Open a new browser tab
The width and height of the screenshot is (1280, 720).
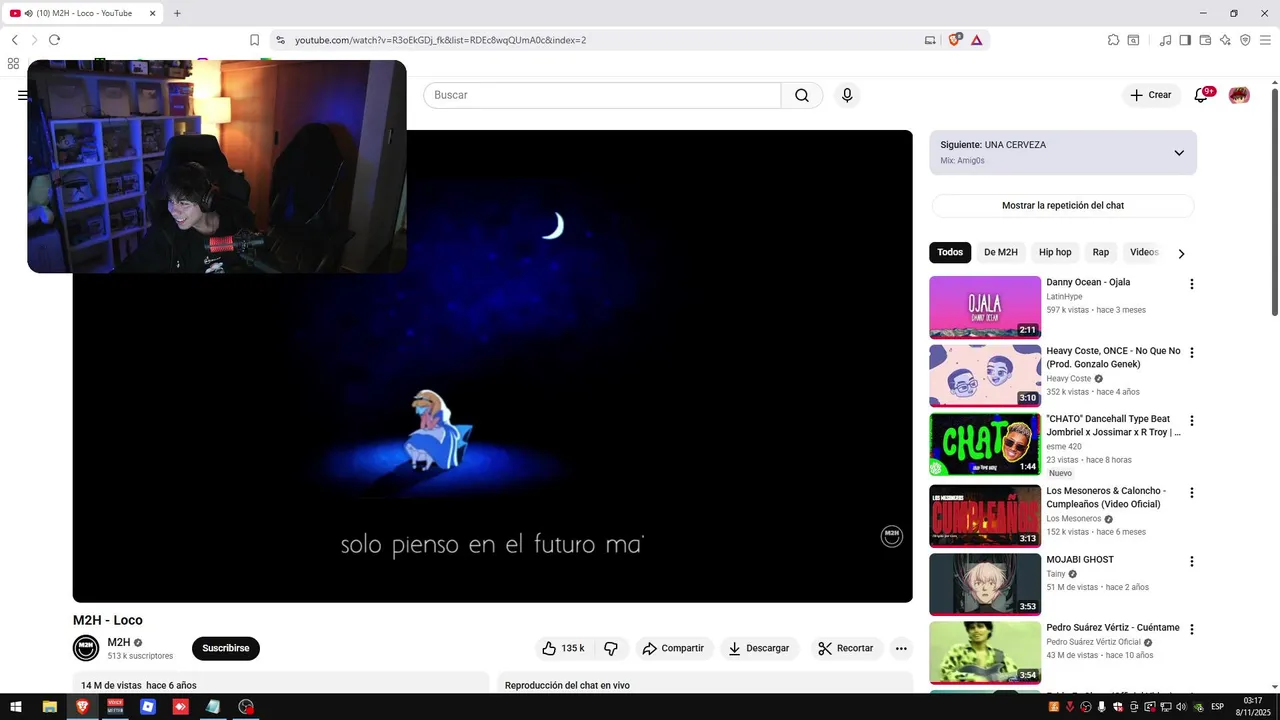pyautogui.click(x=177, y=13)
